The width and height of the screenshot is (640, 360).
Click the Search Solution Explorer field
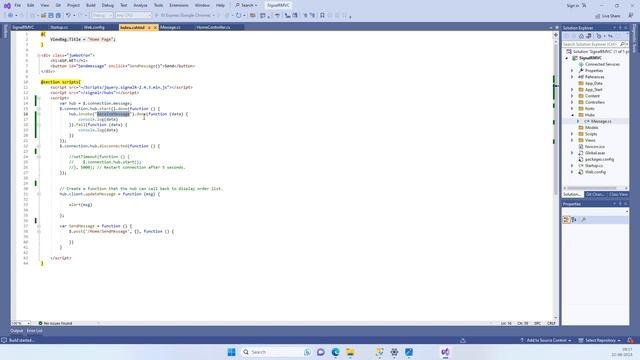point(591,44)
